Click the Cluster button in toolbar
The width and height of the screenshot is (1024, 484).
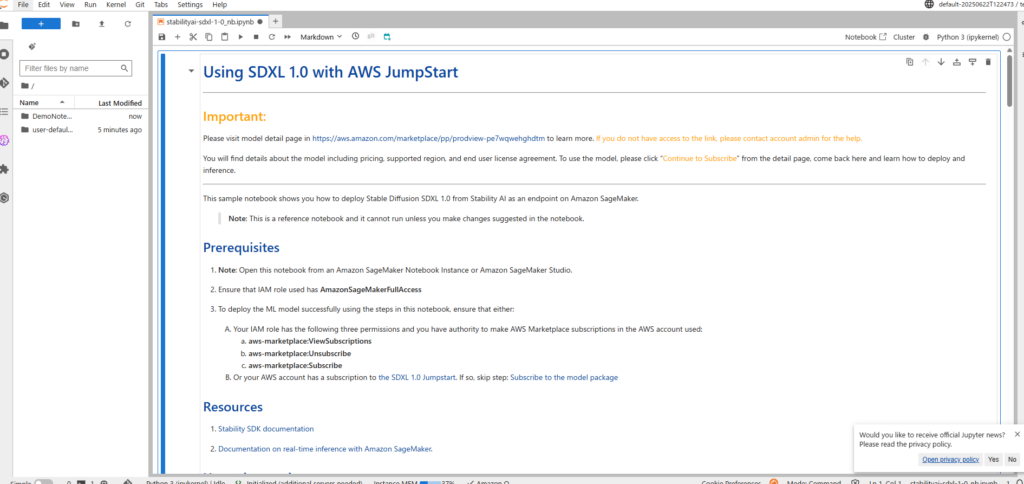[x=904, y=37]
